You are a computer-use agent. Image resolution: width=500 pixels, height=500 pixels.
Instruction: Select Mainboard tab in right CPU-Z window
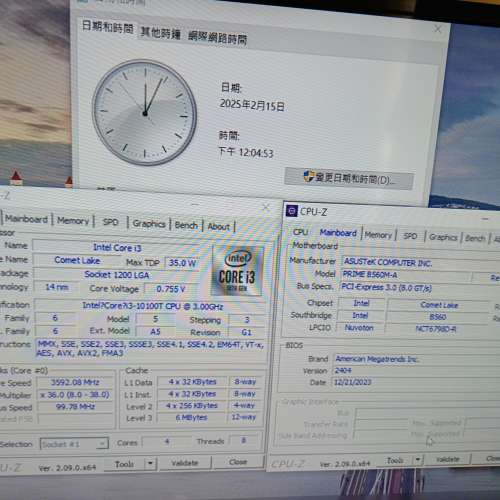coord(338,233)
